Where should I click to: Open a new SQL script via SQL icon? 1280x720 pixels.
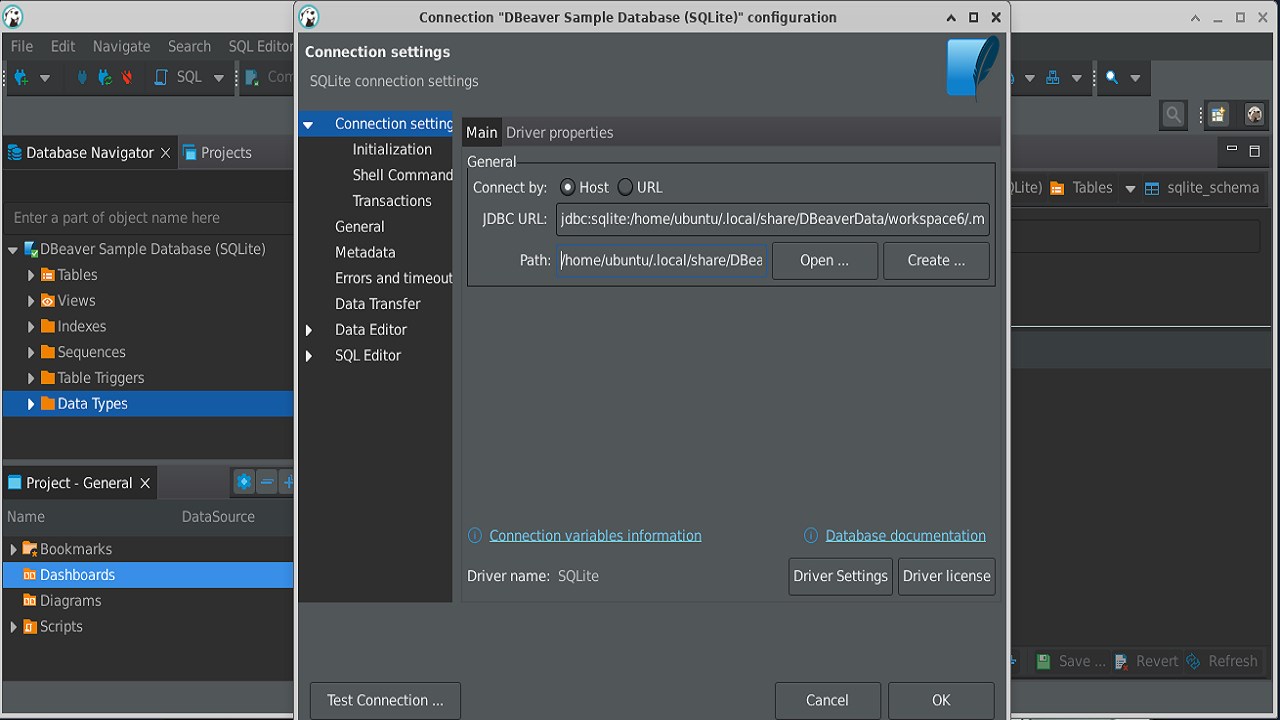(x=161, y=77)
